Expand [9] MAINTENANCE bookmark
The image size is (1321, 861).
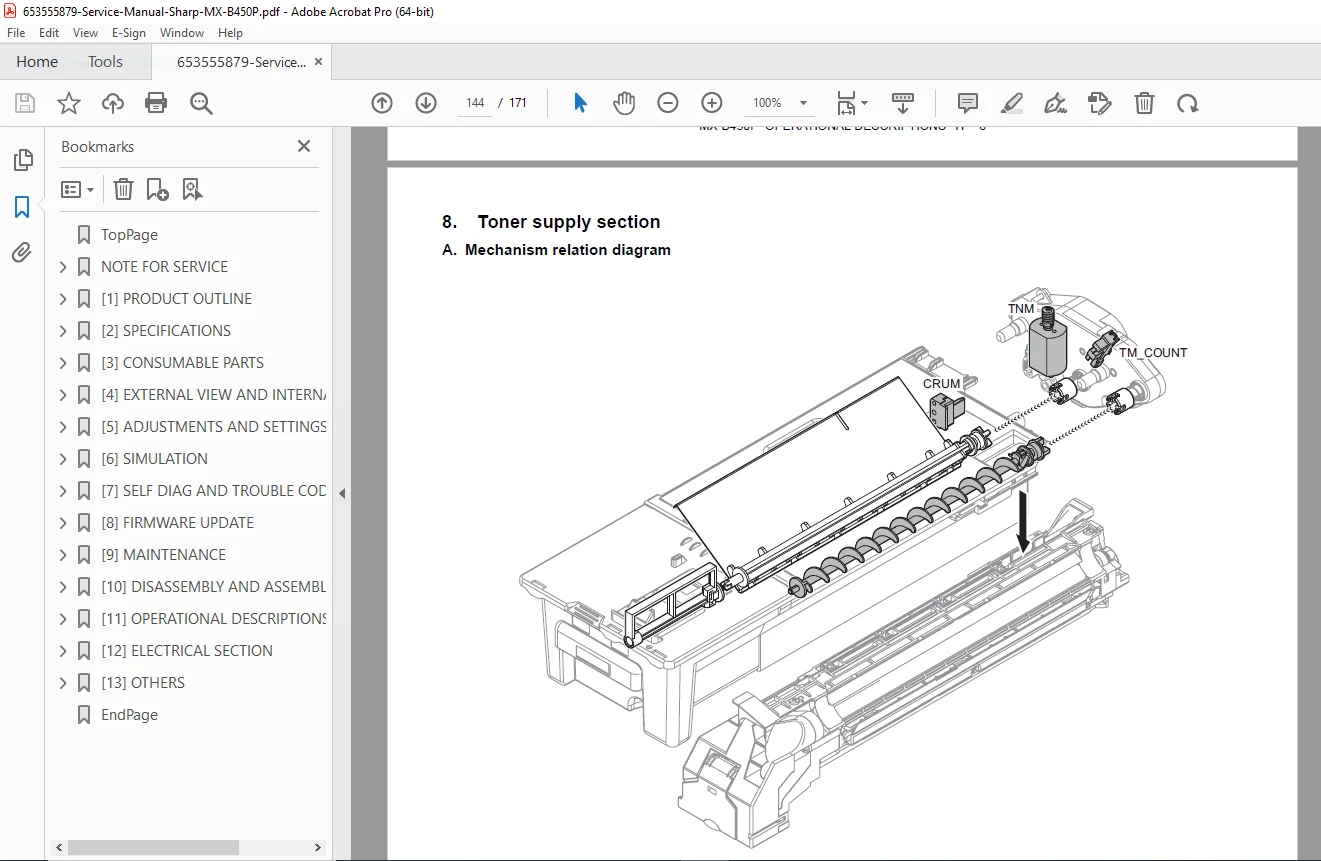click(63, 555)
